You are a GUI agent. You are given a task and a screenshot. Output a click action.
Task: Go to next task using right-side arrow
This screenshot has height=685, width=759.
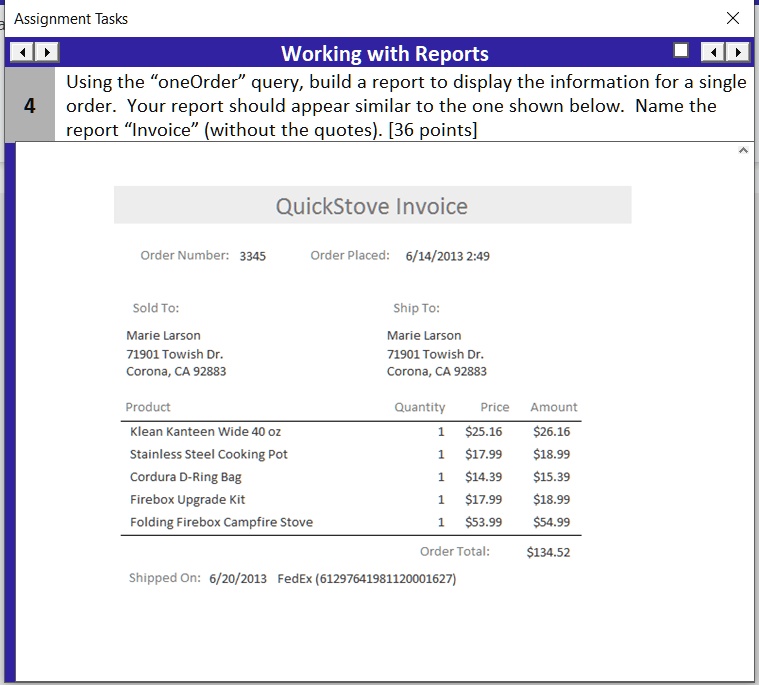[x=738, y=52]
